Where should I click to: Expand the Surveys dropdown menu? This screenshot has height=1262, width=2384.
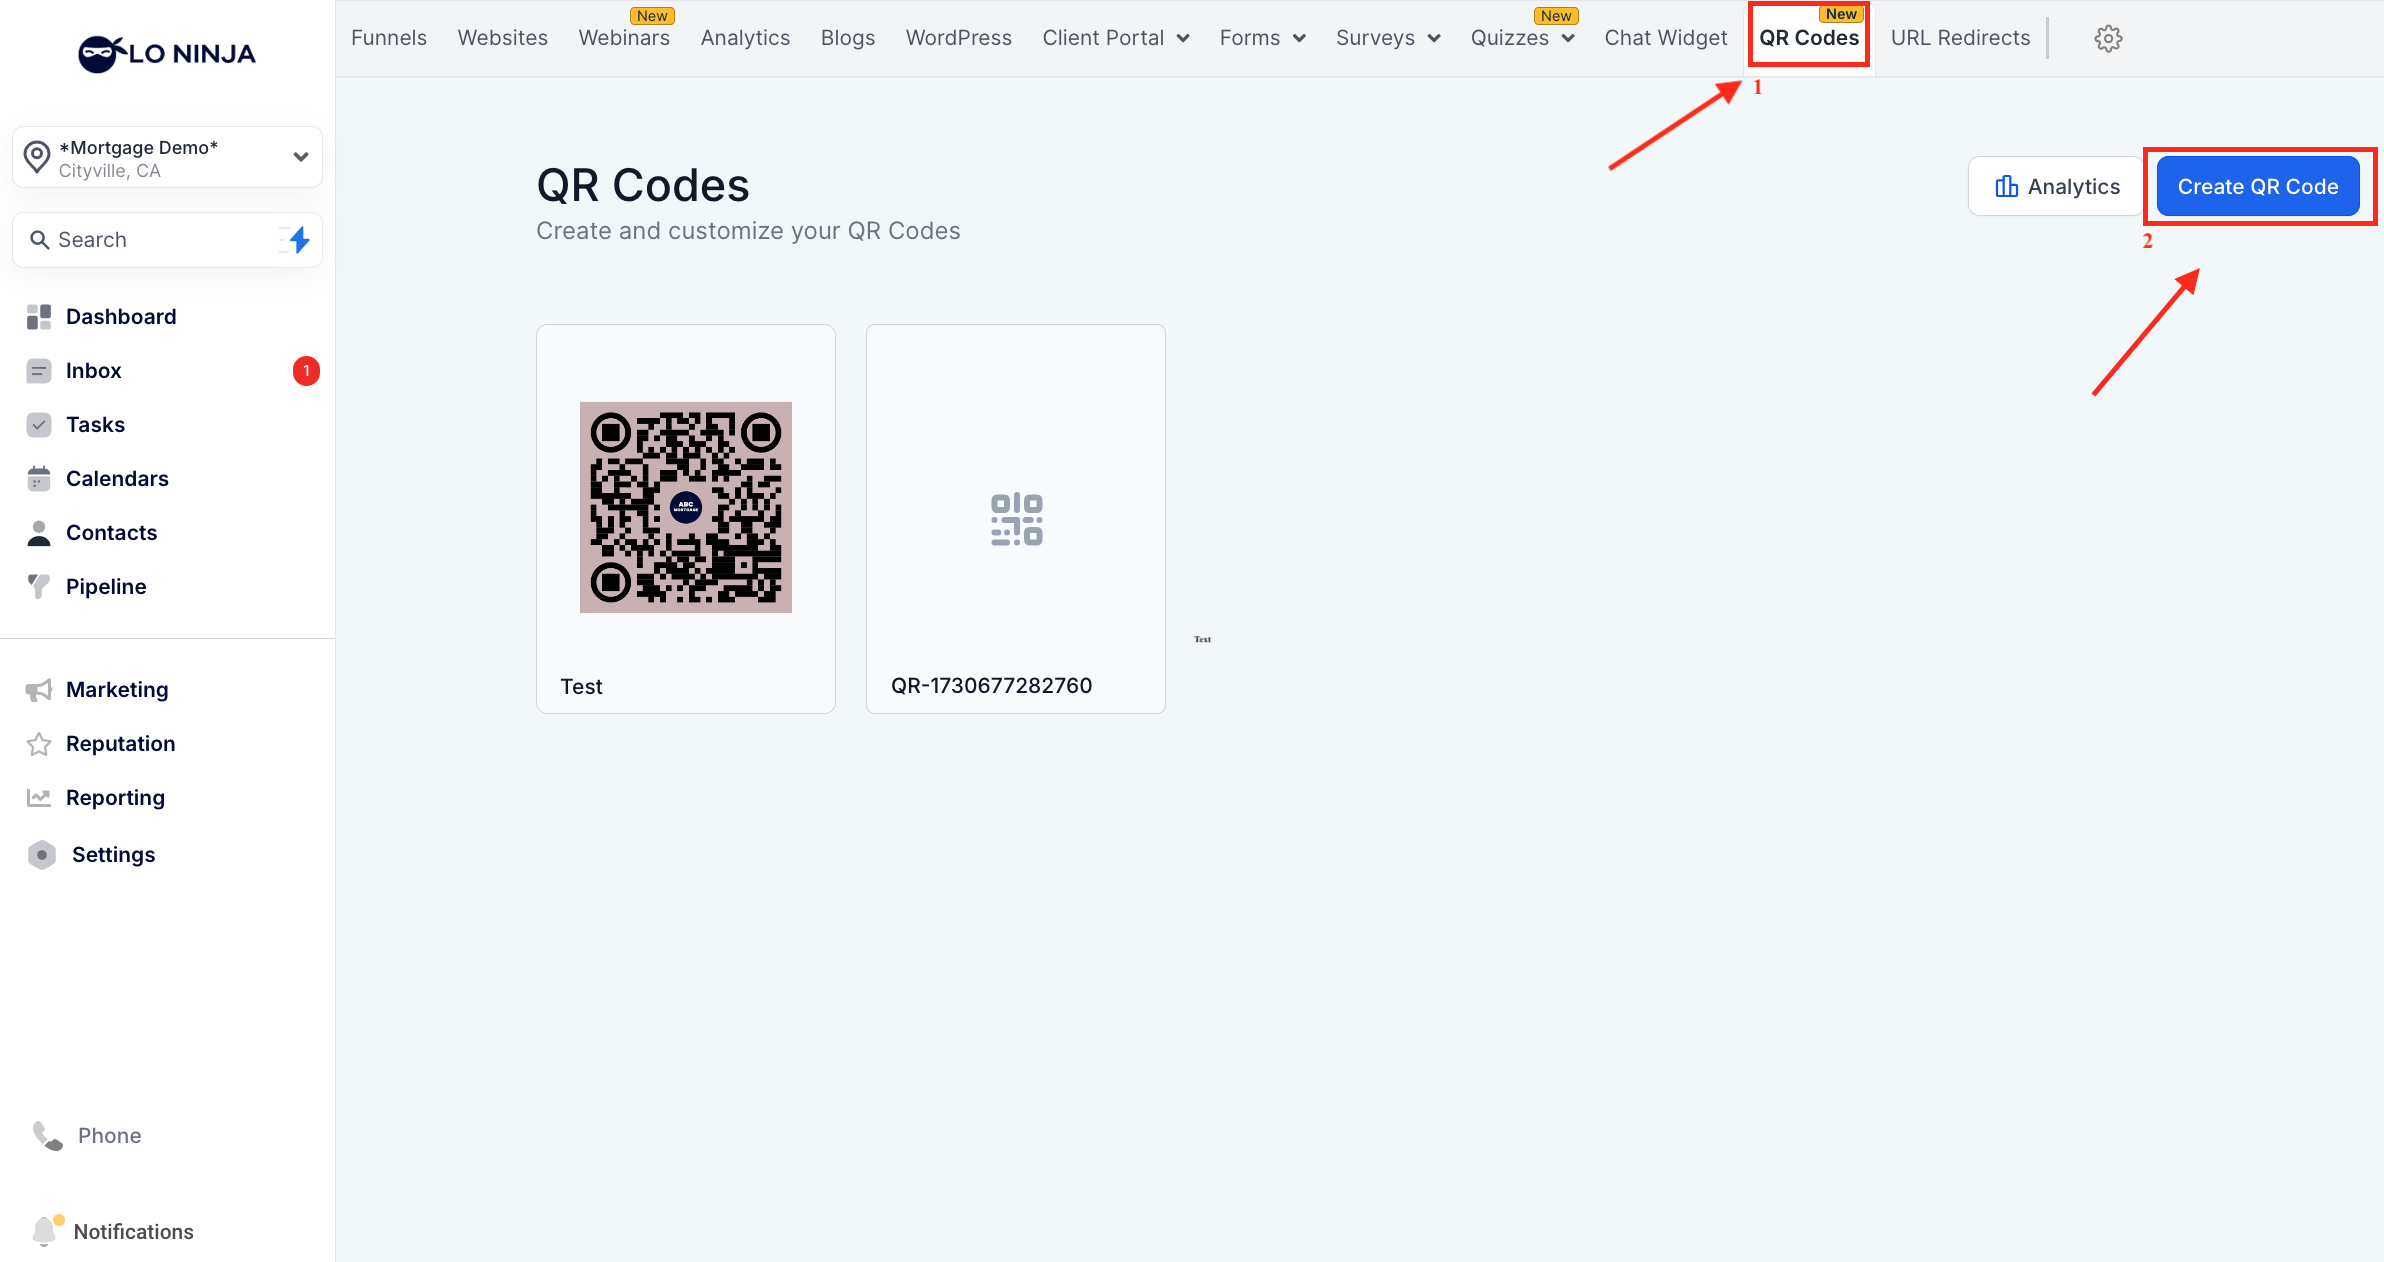[1387, 38]
